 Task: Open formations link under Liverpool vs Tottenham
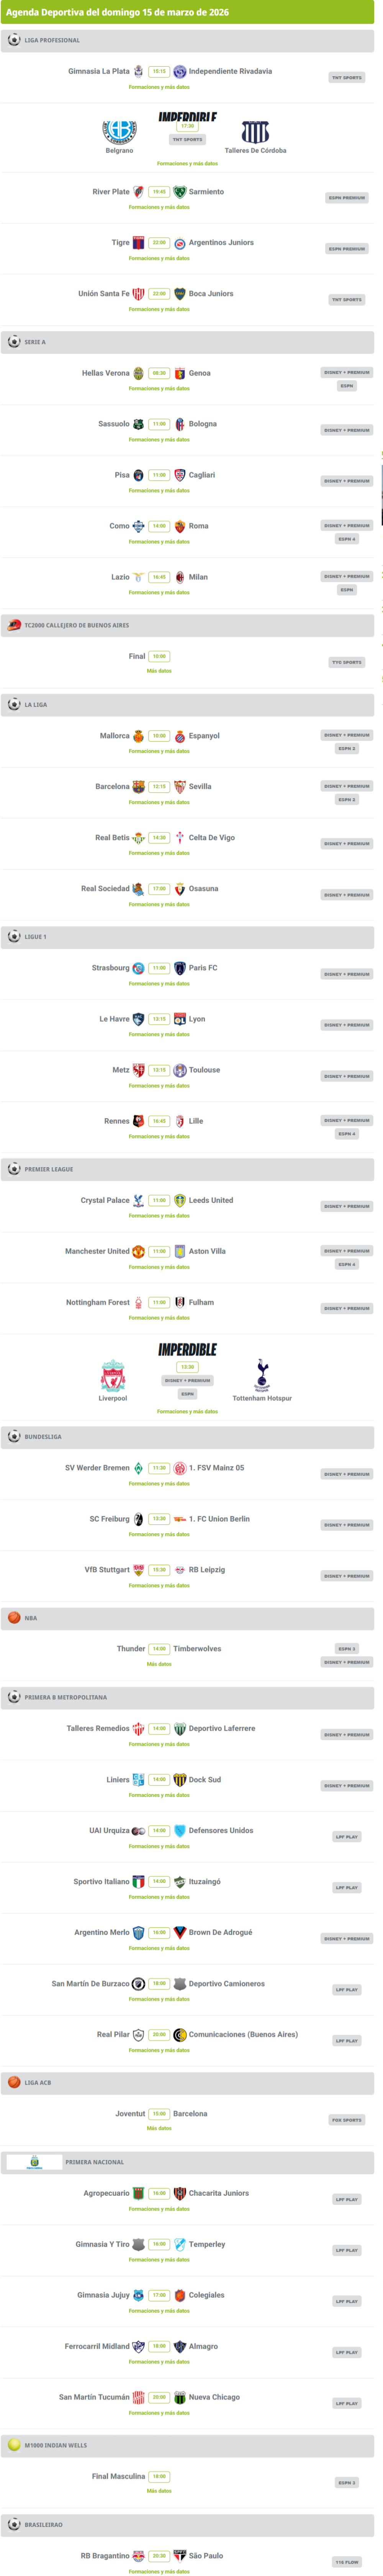coord(187,1411)
